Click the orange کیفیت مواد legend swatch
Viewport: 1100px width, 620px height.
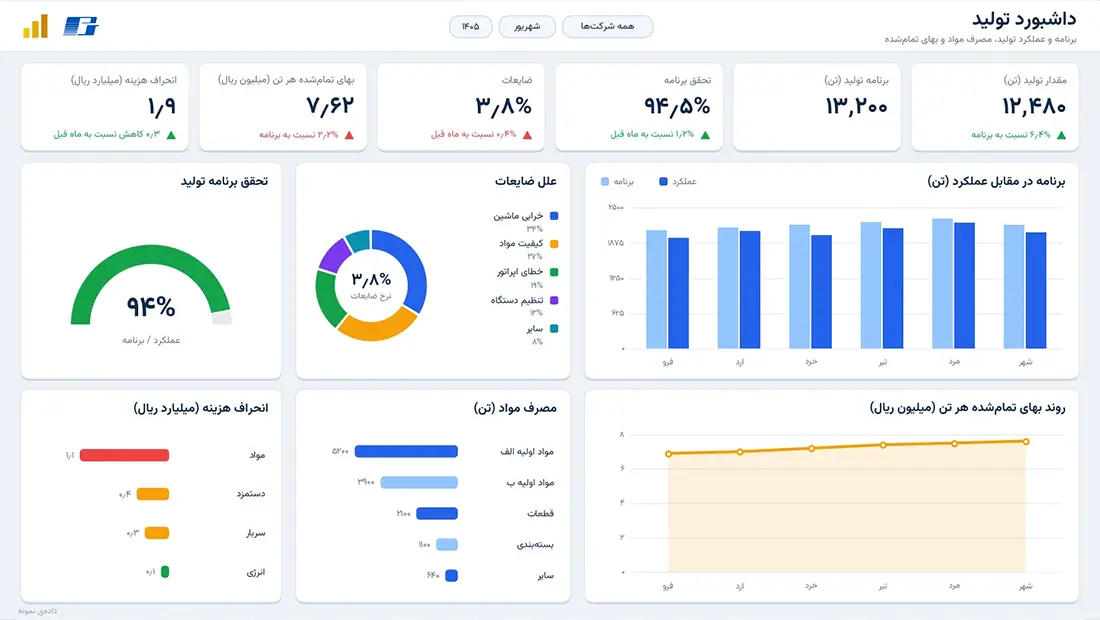coord(554,244)
